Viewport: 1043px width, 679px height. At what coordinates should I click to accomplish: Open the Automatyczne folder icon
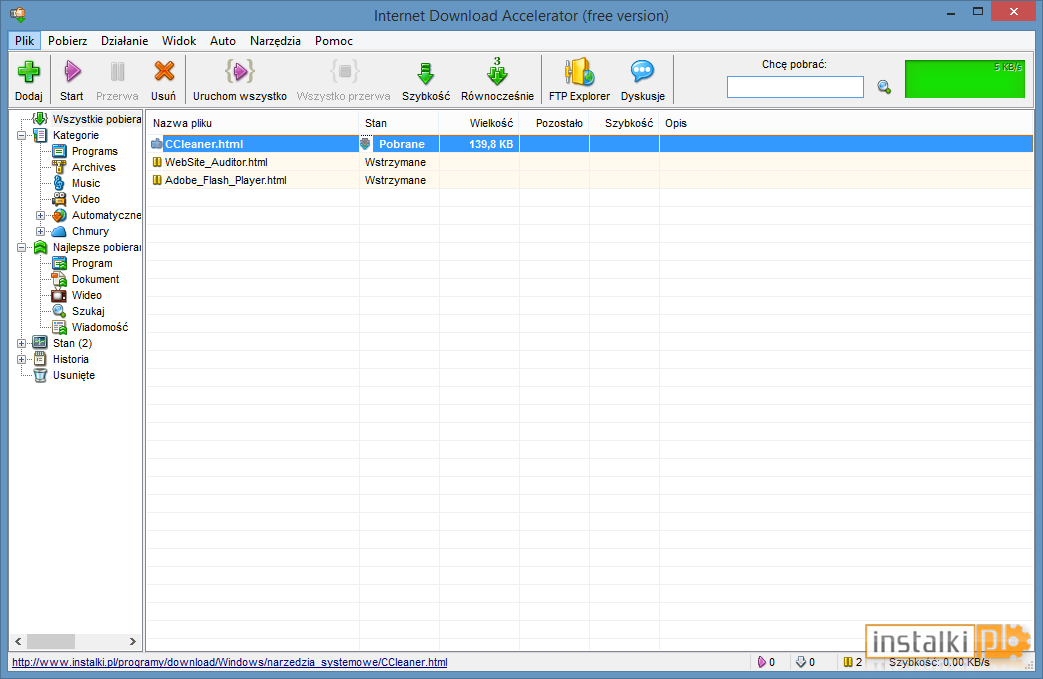point(59,215)
